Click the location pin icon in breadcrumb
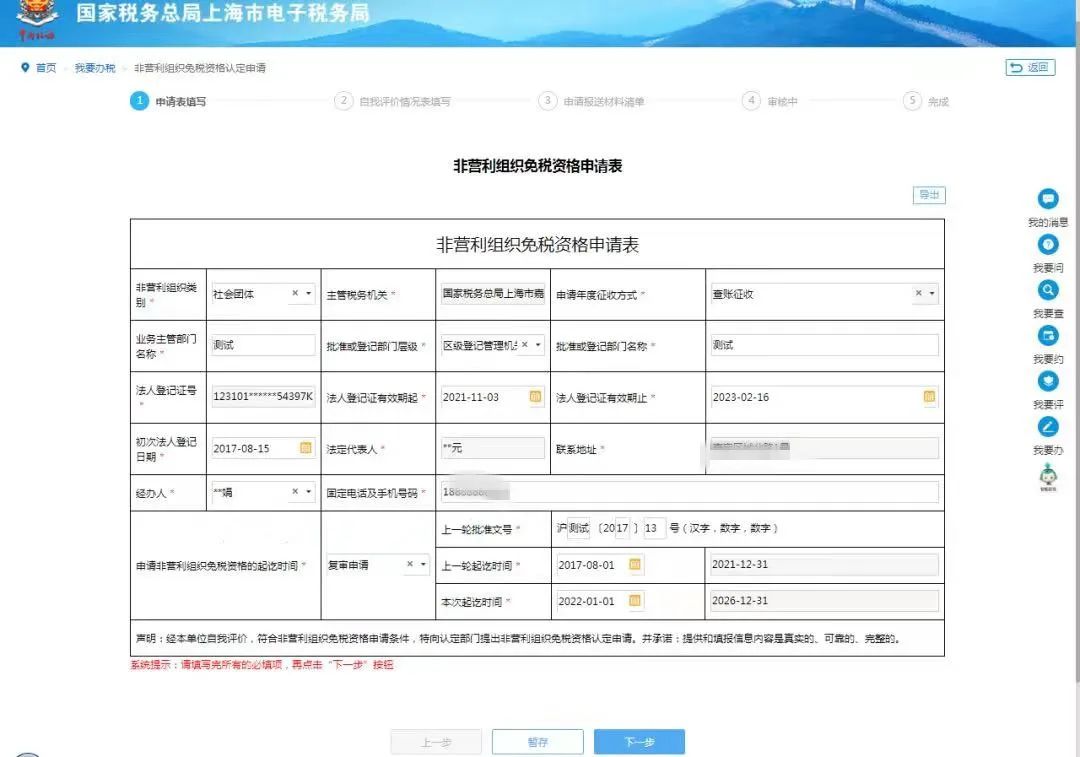The image size is (1080, 757). point(25,68)
